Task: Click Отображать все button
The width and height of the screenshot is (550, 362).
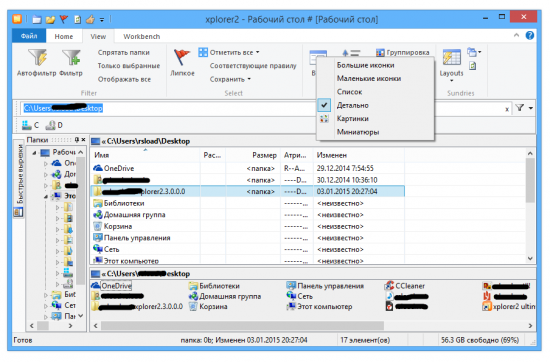Action: pyautogui.click(x=124, y=79)
